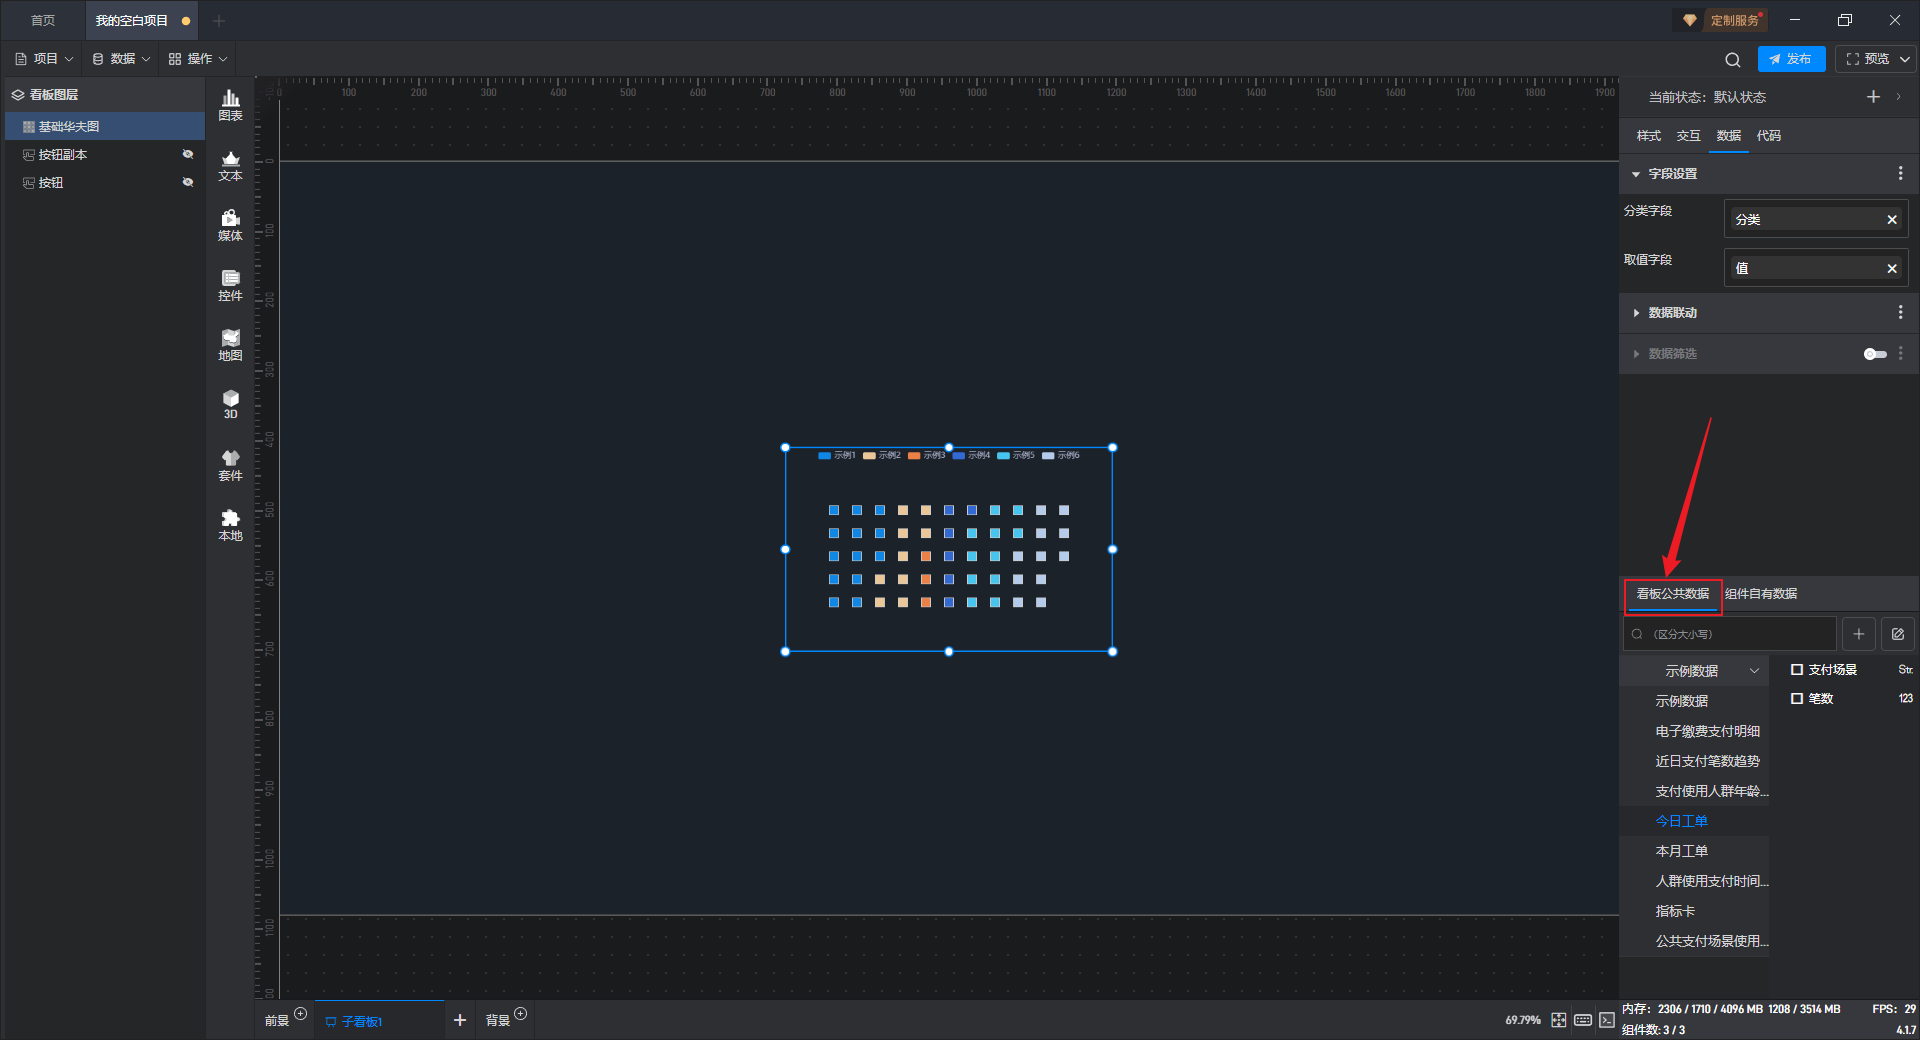Screen dimensions: 1920x1040
Task: Click the search magnifier in the top toolbar
Action: coord(1733,59)
